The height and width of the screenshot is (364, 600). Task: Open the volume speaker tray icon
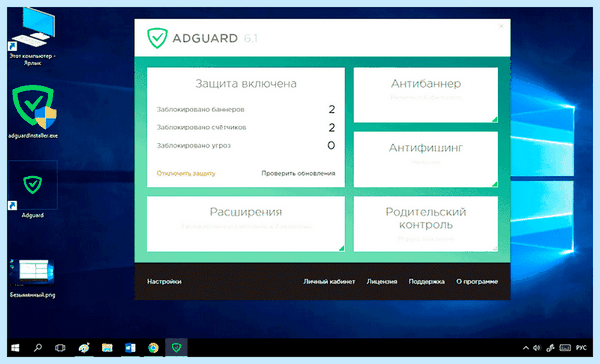click(537, 348)
